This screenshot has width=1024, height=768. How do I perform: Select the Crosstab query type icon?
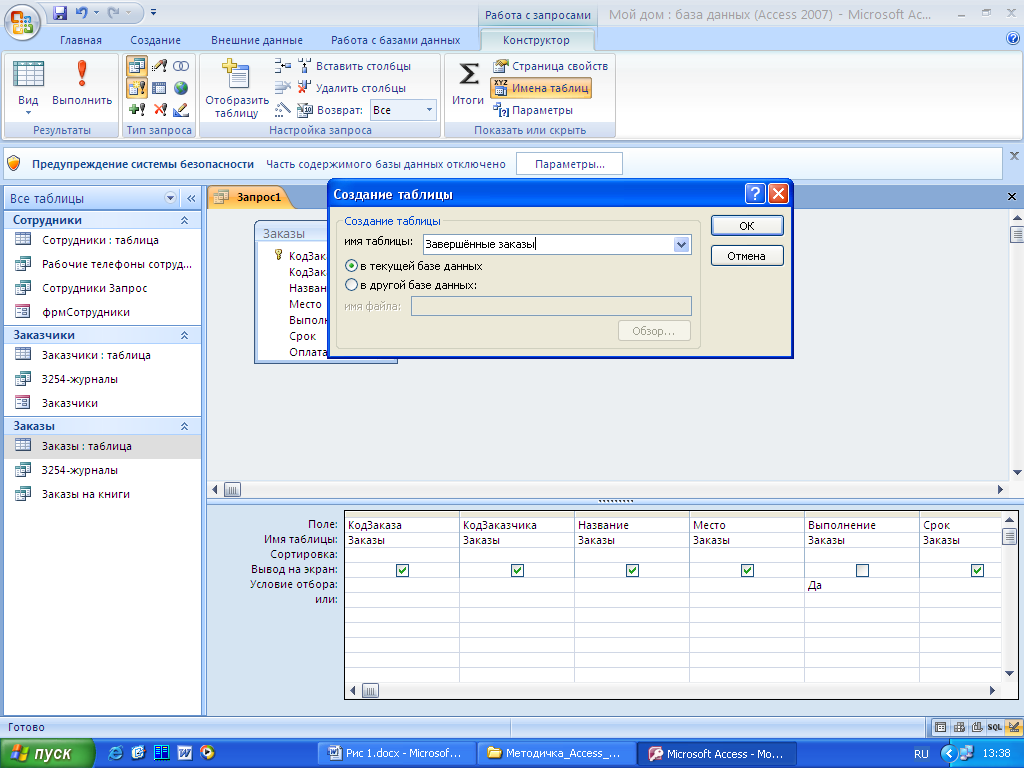coord(159,88)
